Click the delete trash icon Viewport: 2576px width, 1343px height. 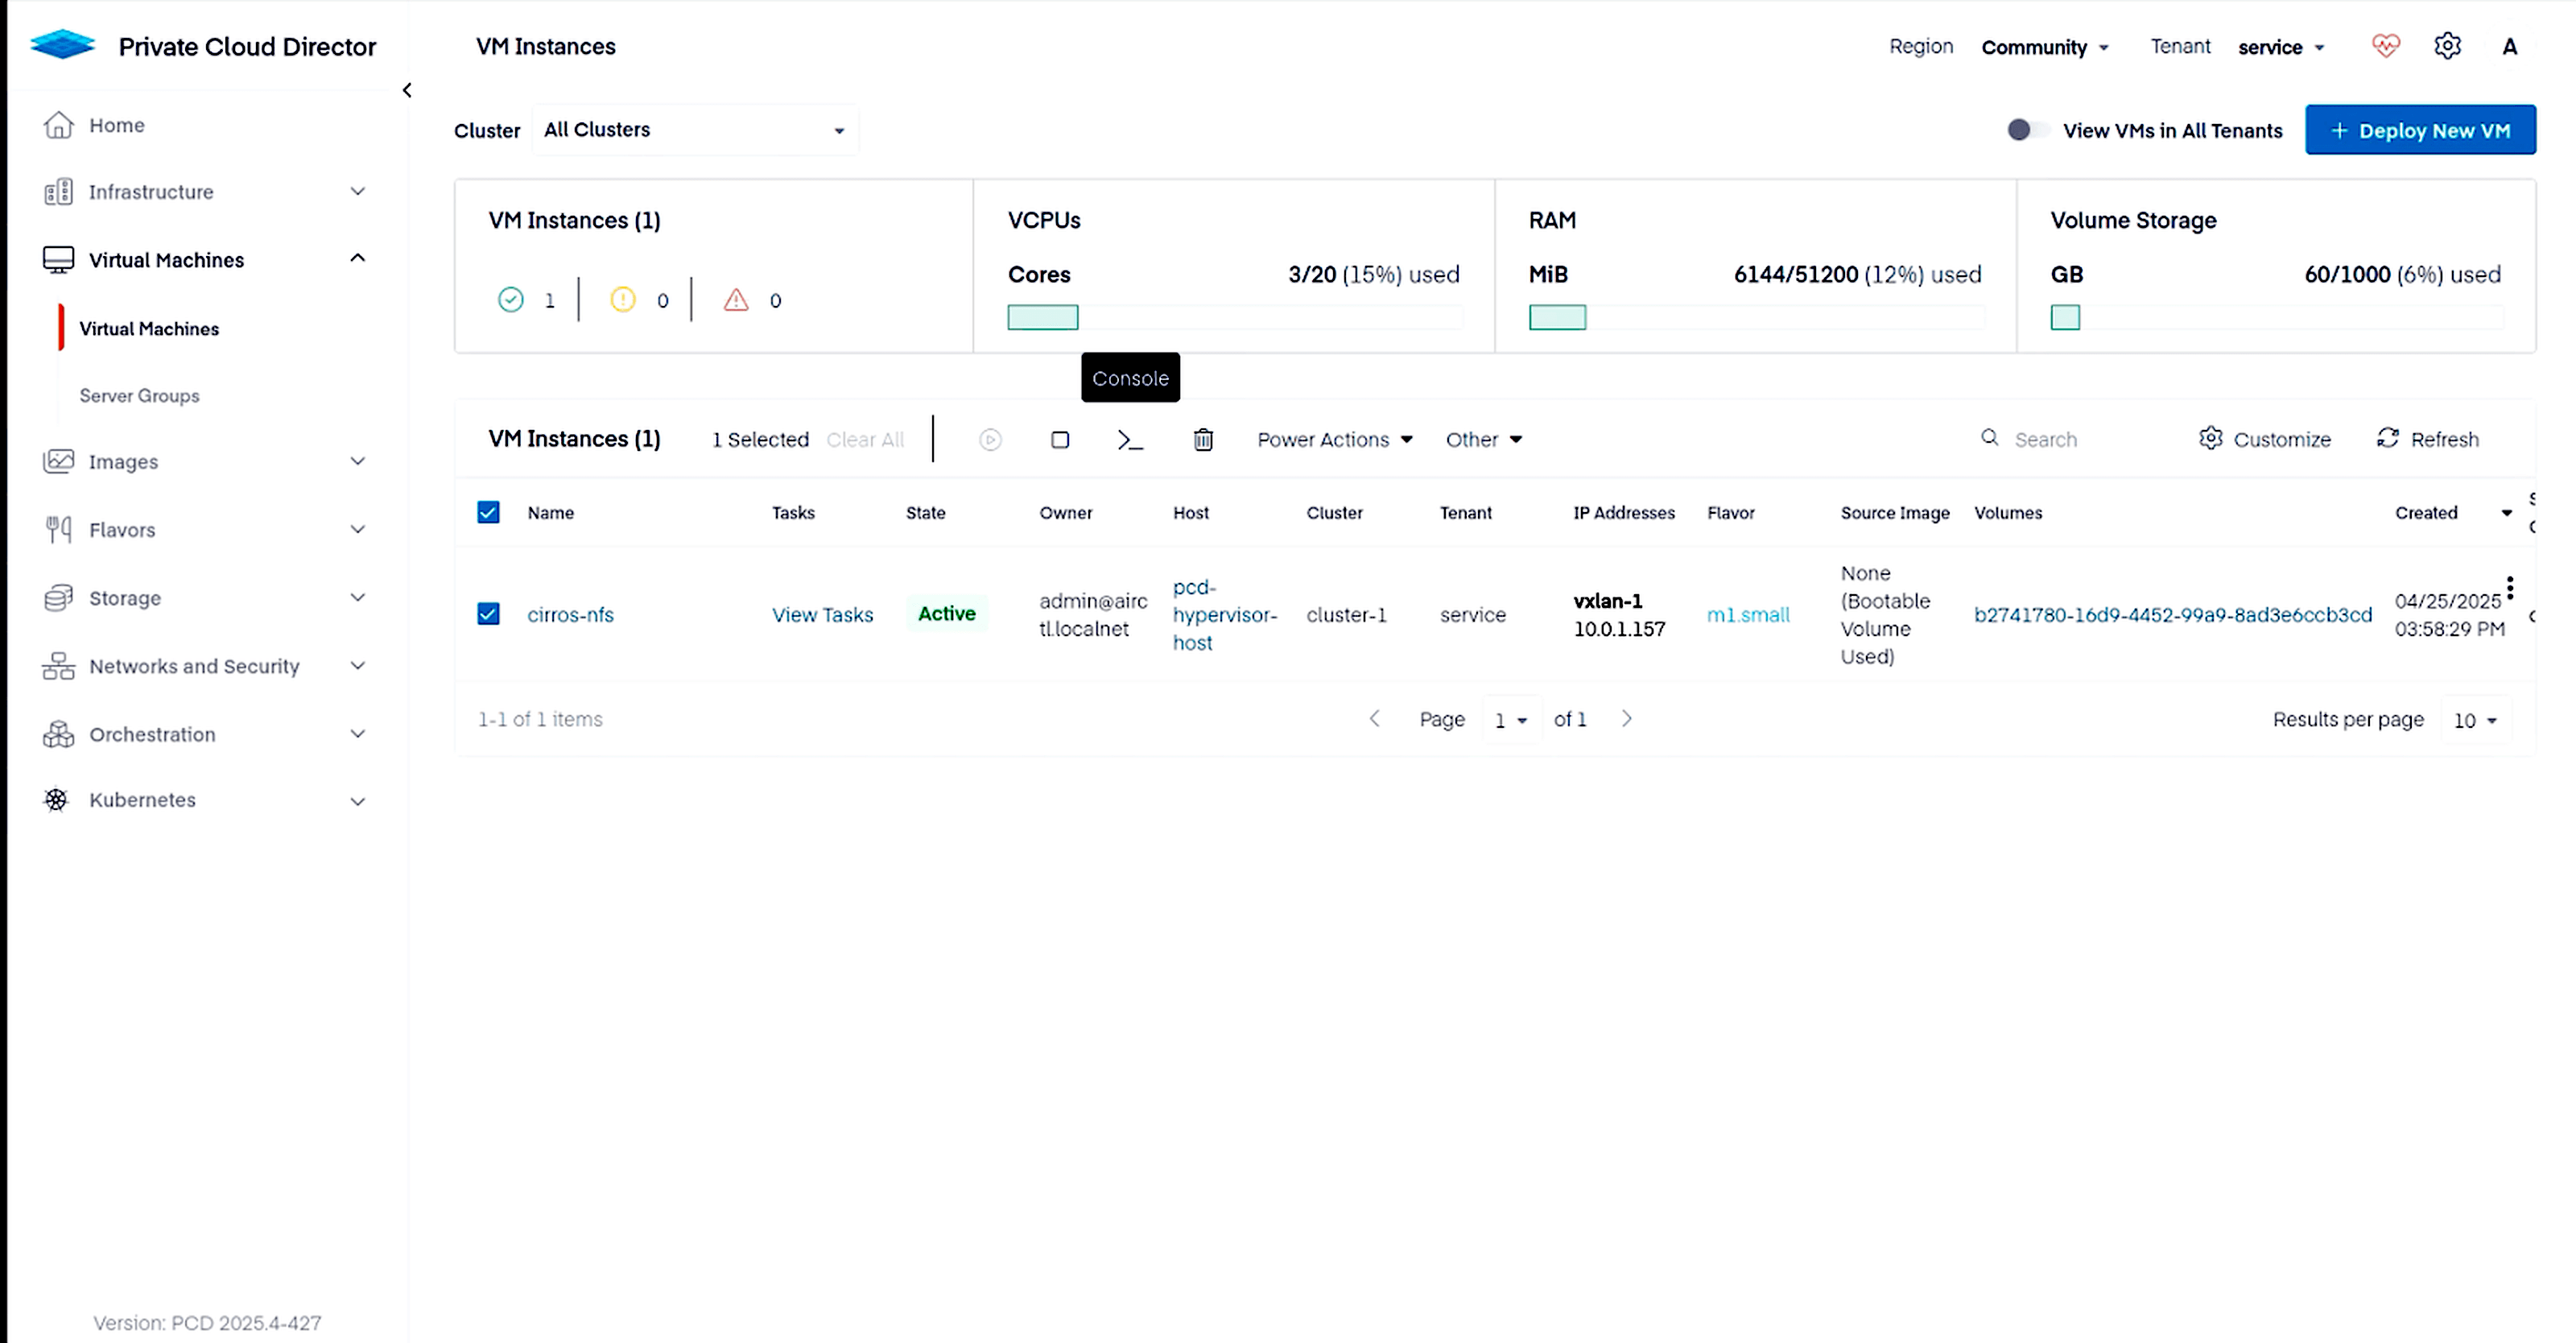click(1203, 440)
